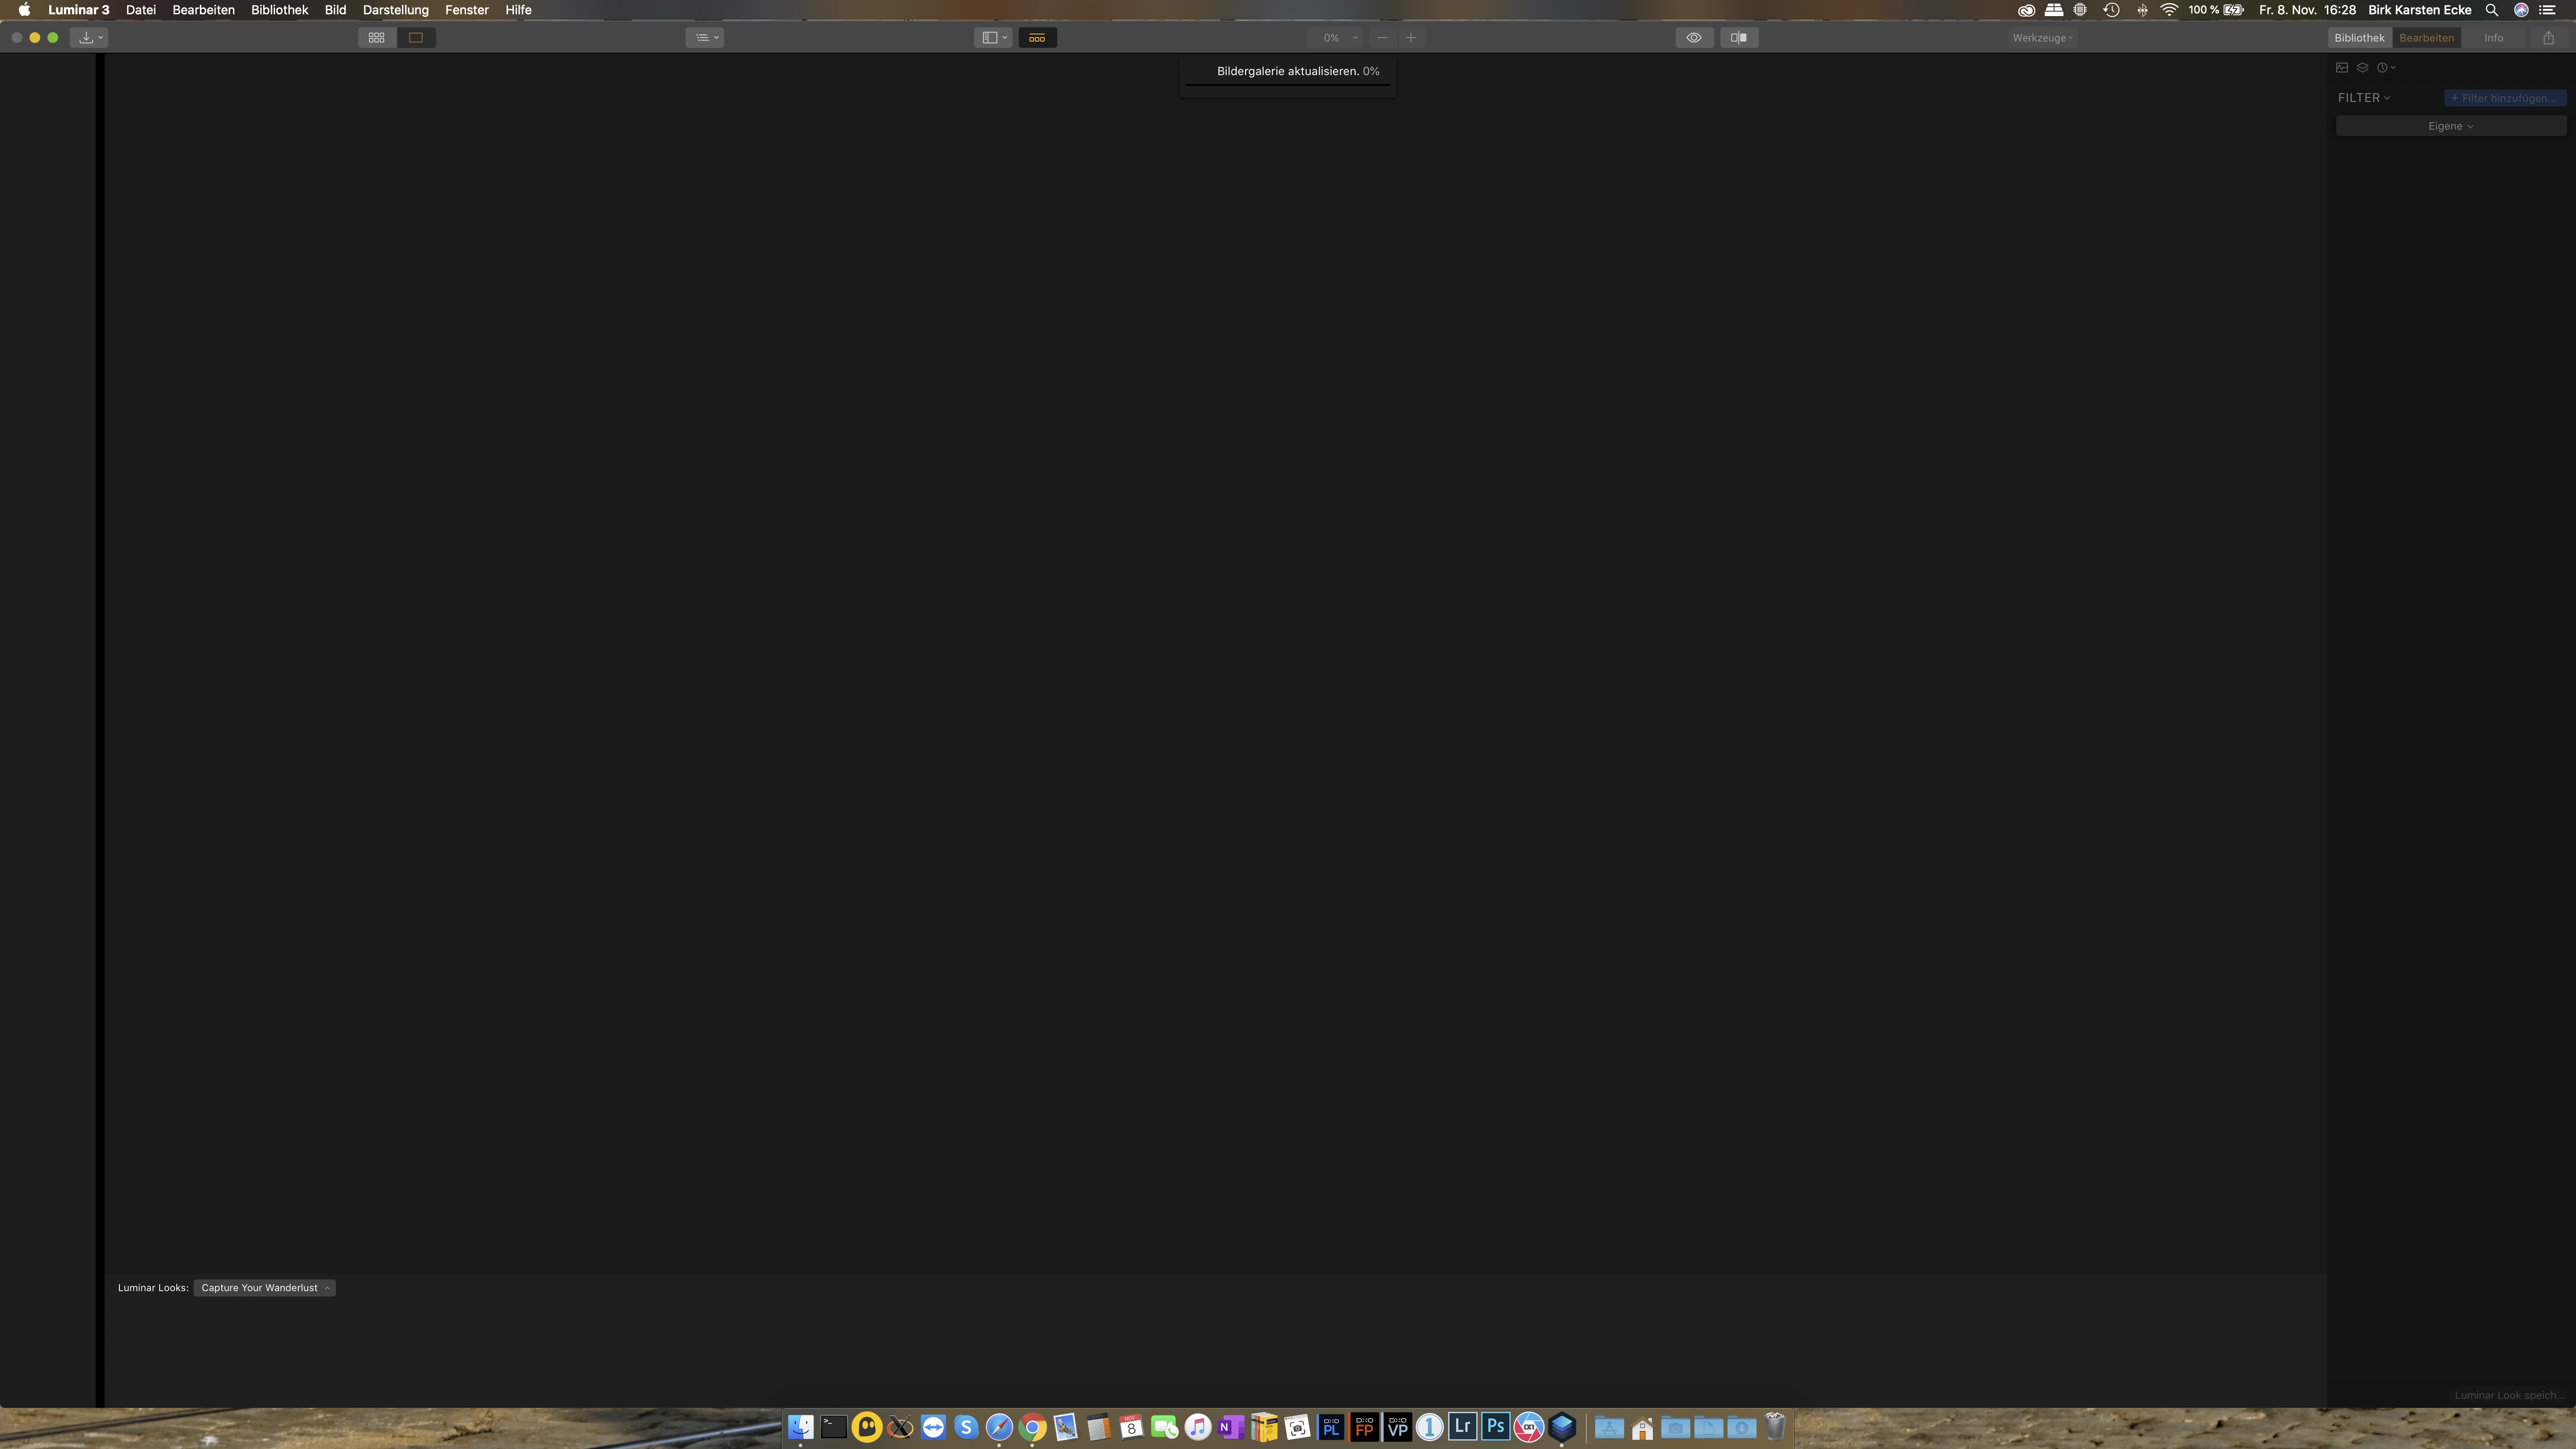Open the Apple menu
This screenshot has width=2576, height=1449.
click(24, 10)
